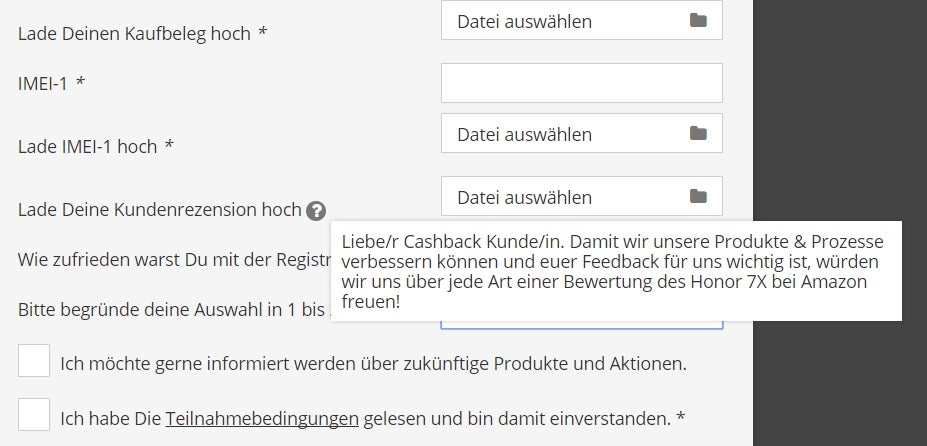Check the future products newsletter checkbox
Screen dimensions: 927x446
tap(34, 360)
